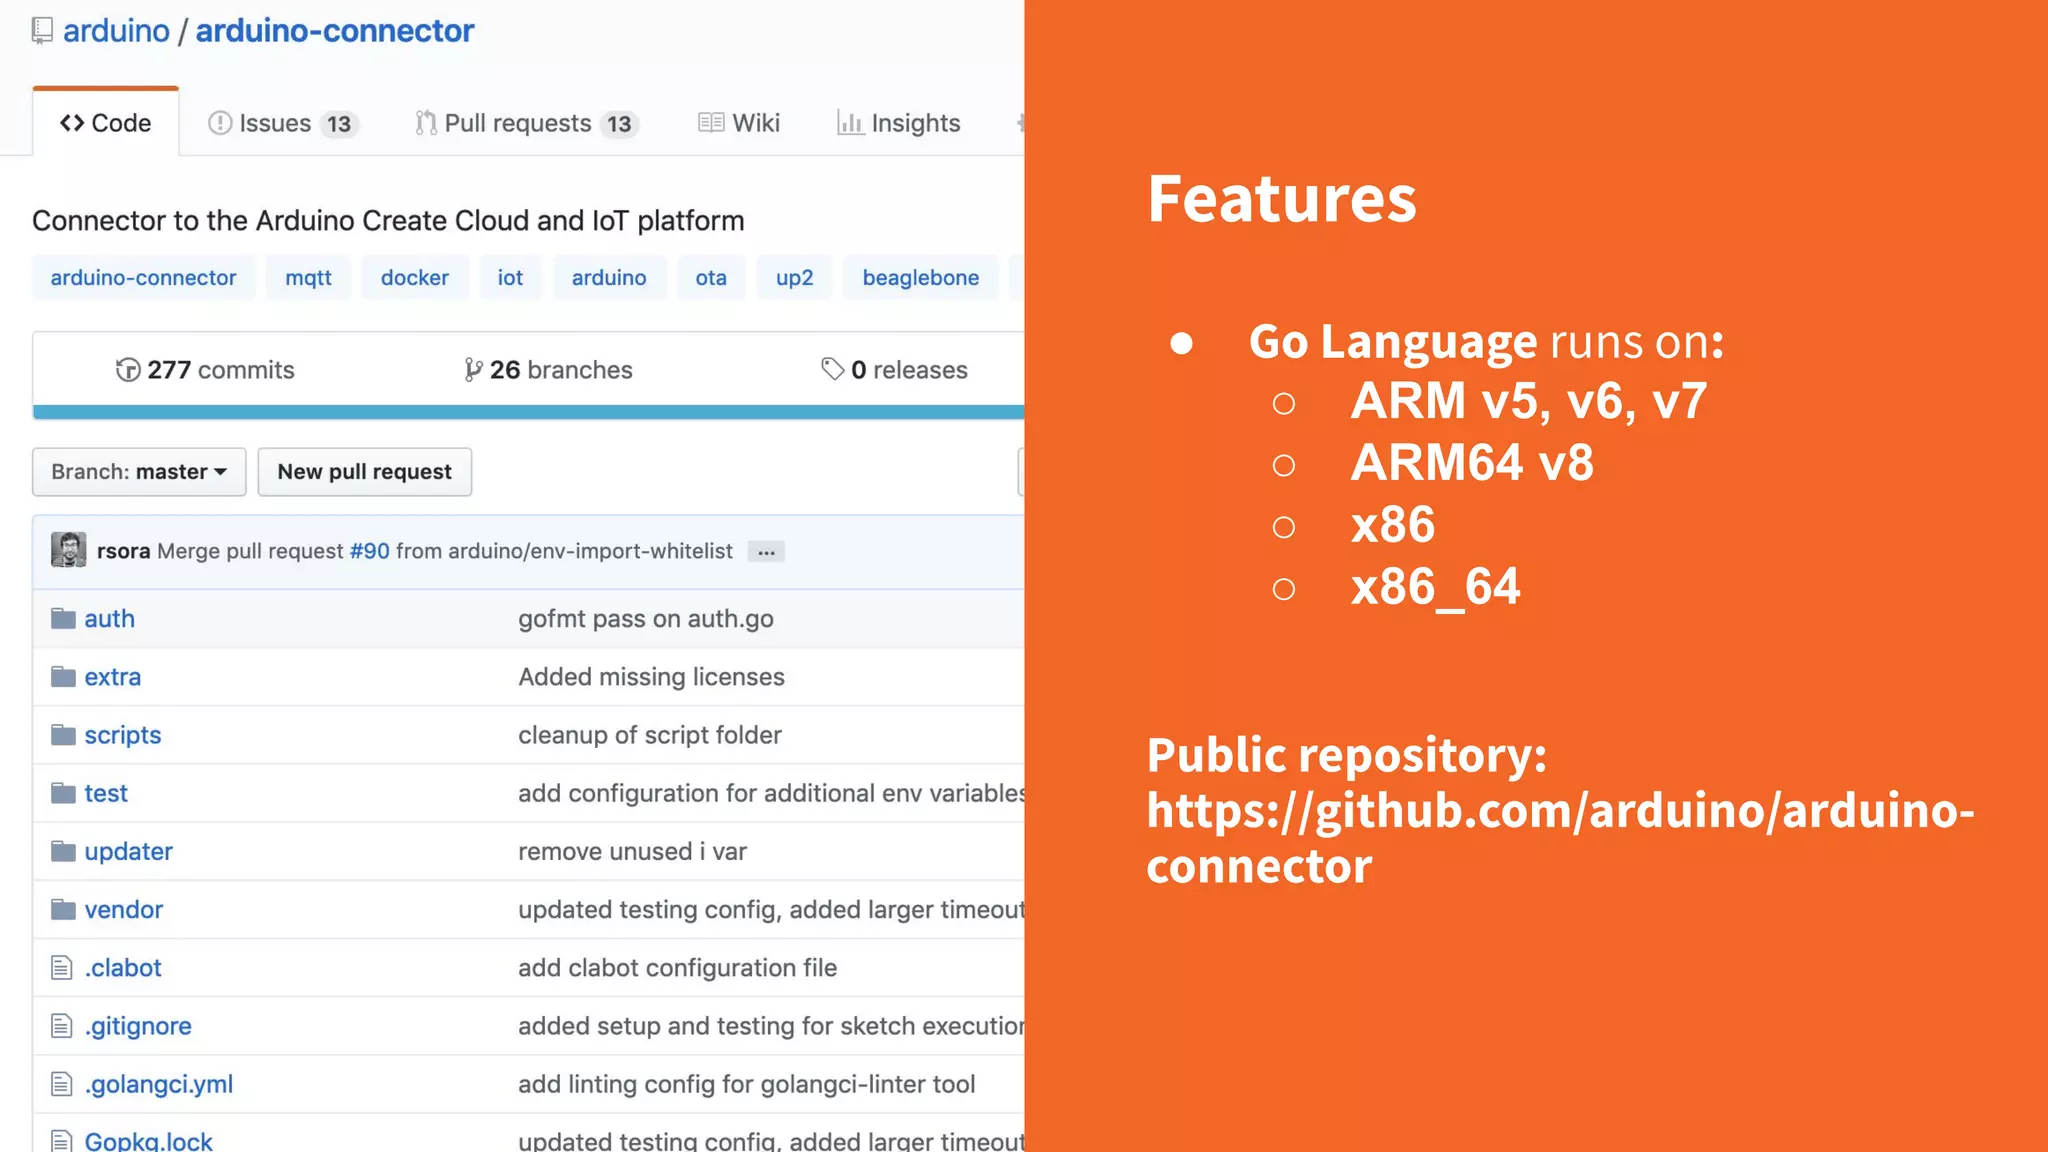Open the arduino owner link
The height and width of the screenshot is (1152, 2048).
pos(116,31)
